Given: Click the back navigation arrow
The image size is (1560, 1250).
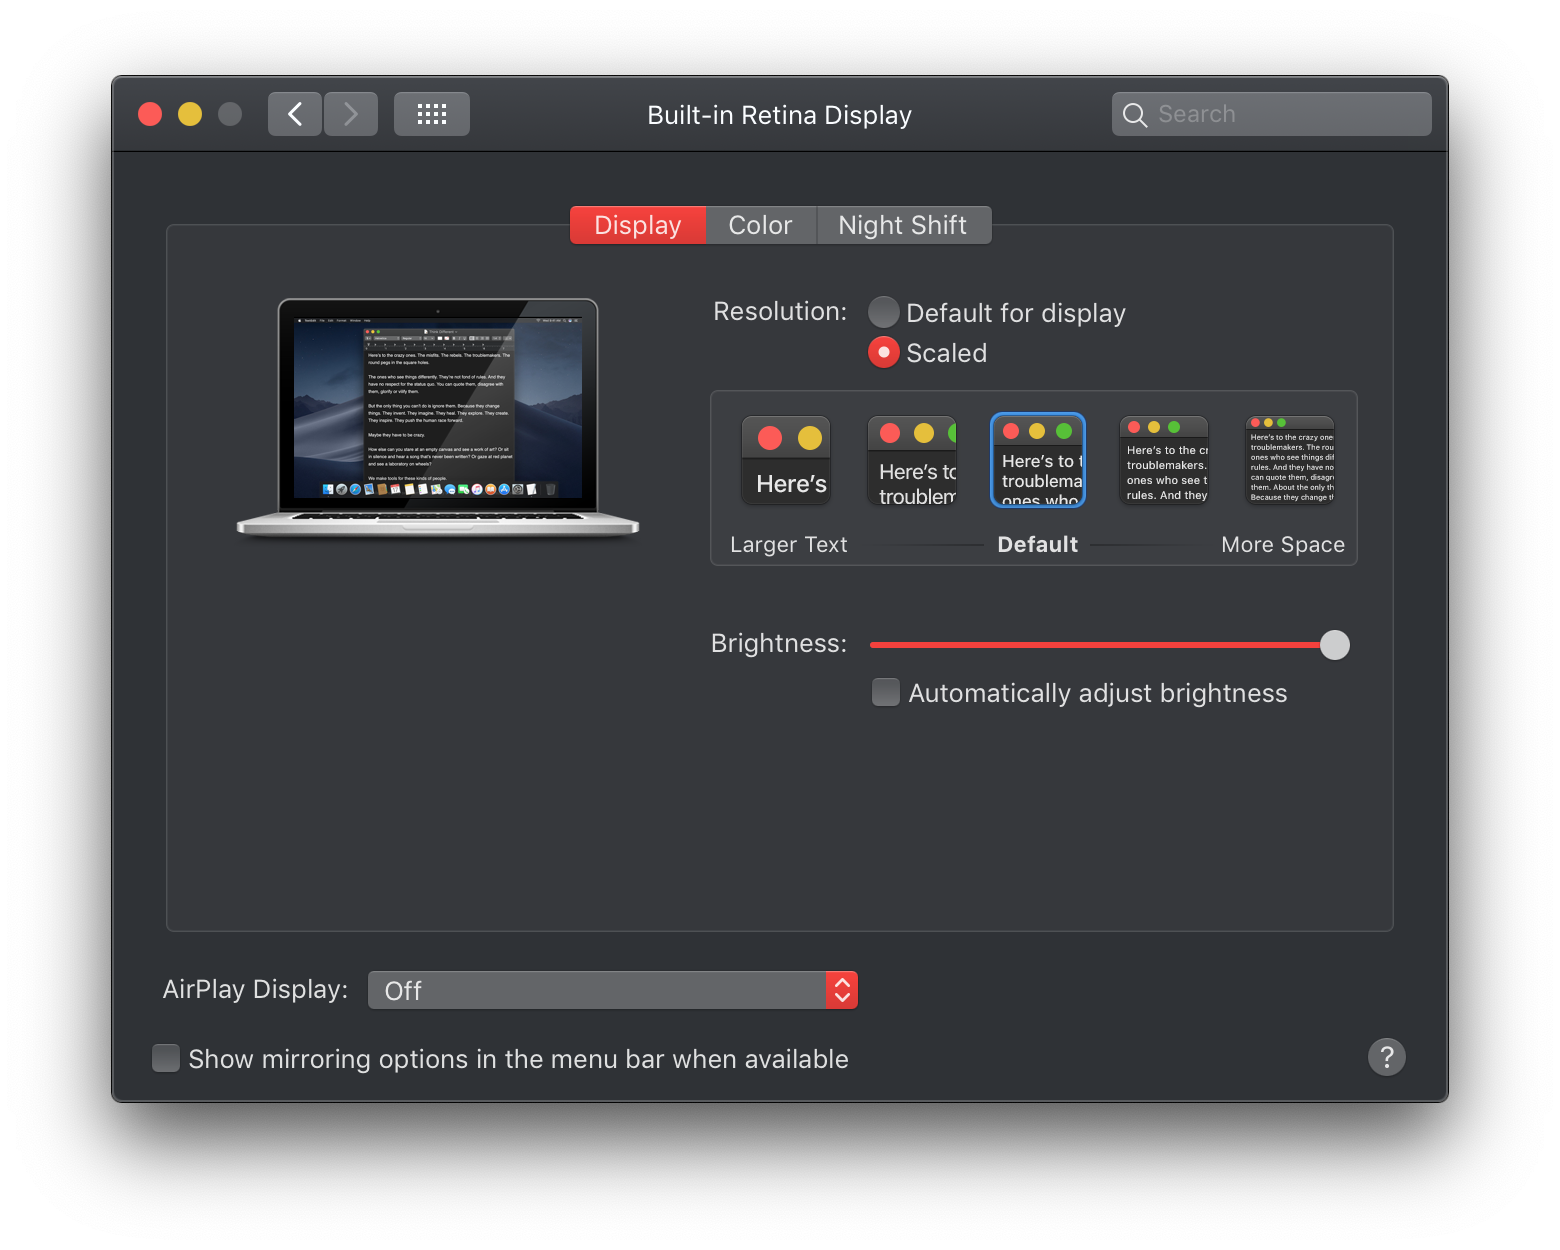Looking at the screenshot, I should click(x=294, y=113).
